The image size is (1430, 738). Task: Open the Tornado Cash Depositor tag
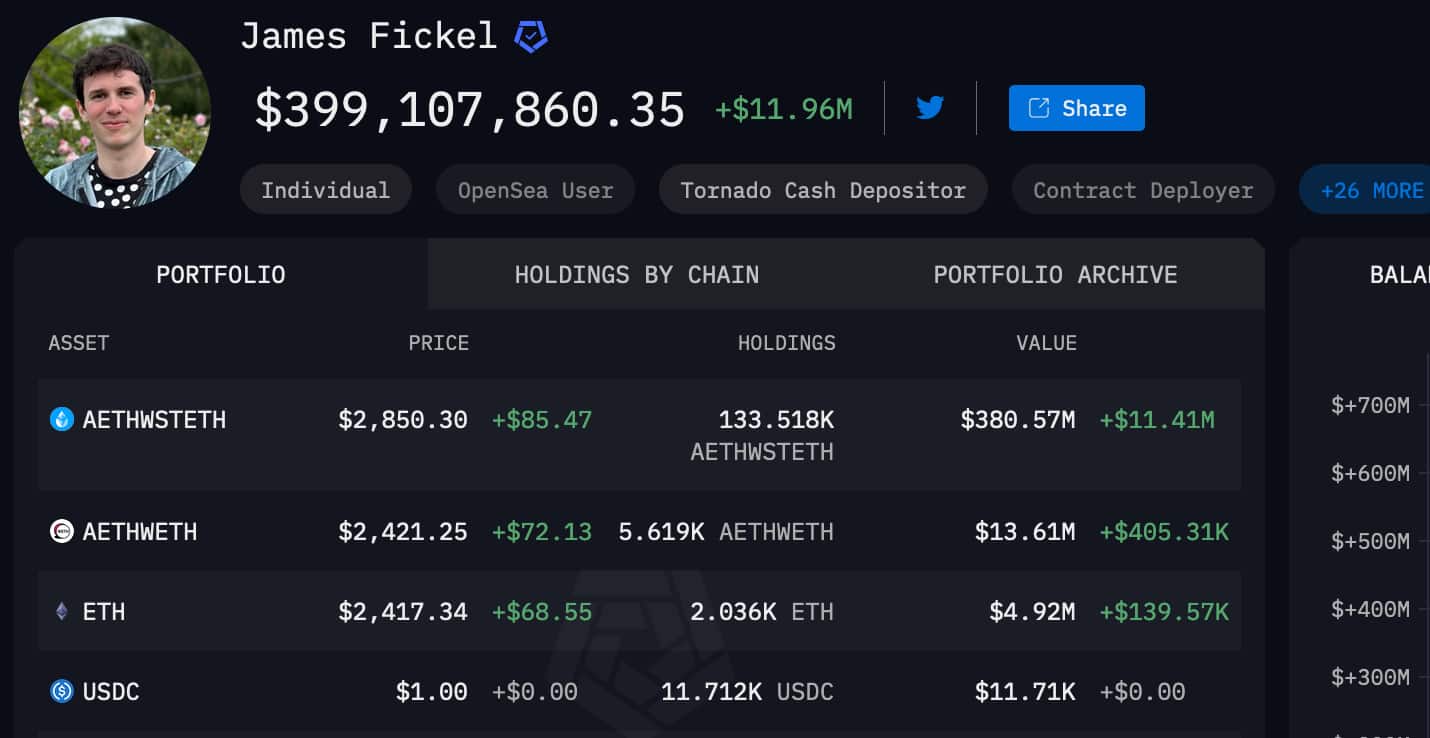(822, 188)
